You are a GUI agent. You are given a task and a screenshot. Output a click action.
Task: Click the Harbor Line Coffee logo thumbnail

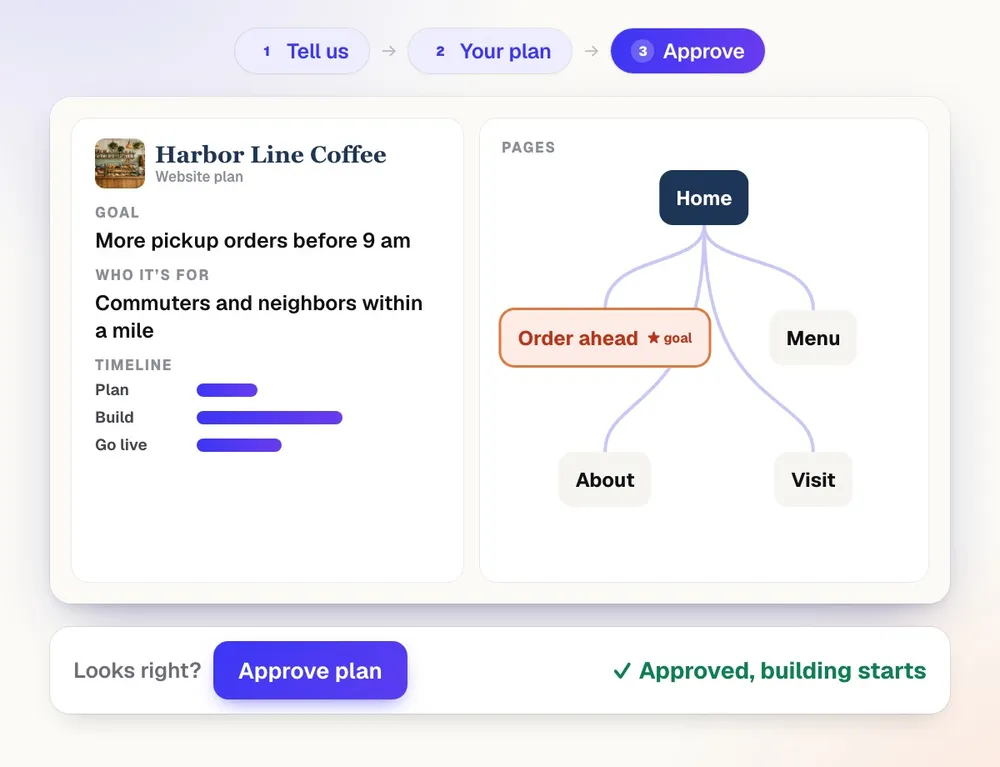[120, 163]
